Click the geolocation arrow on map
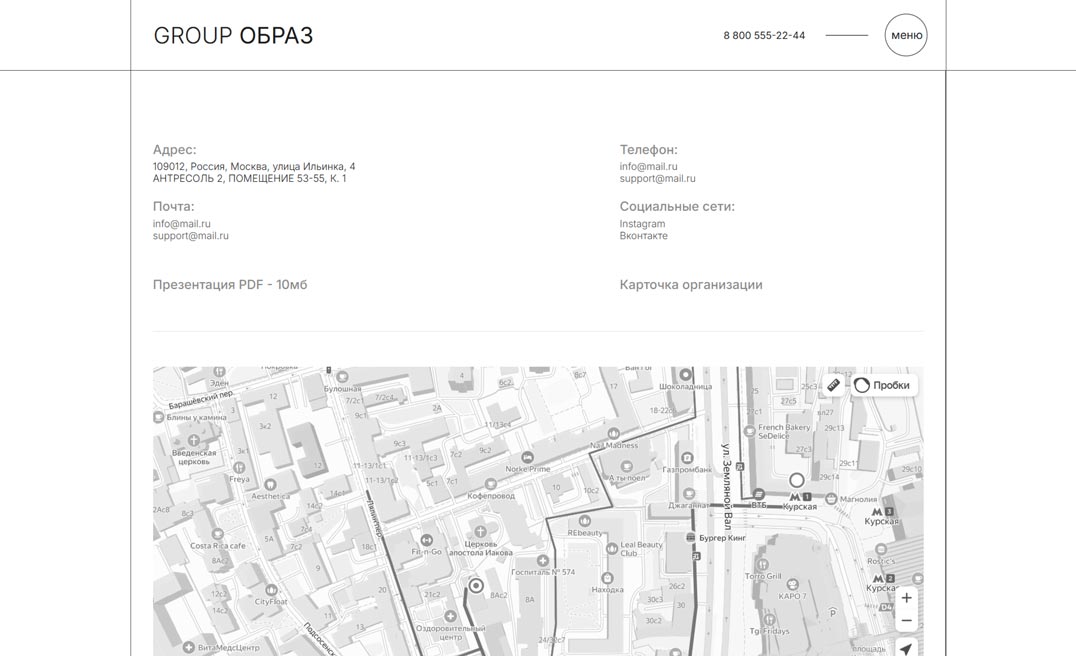Screen dimensions: 1076x656 [x=906, y=649]
